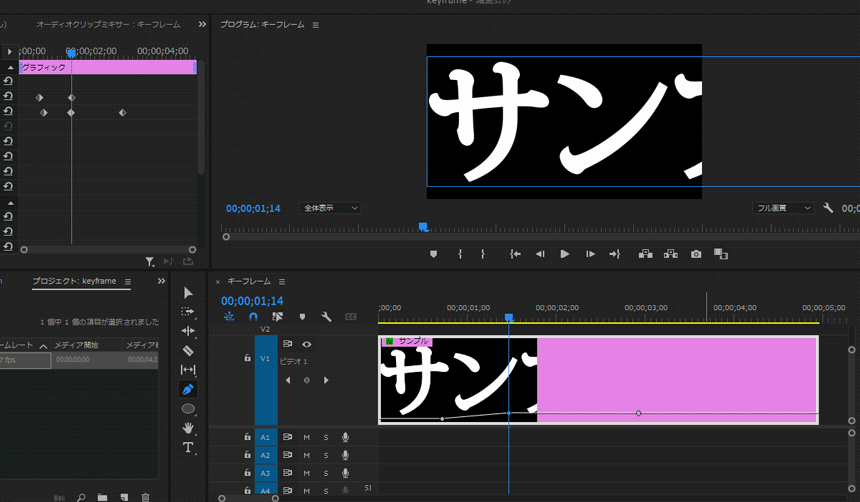Export frame with the camera icon

click(x=696, y=254)
